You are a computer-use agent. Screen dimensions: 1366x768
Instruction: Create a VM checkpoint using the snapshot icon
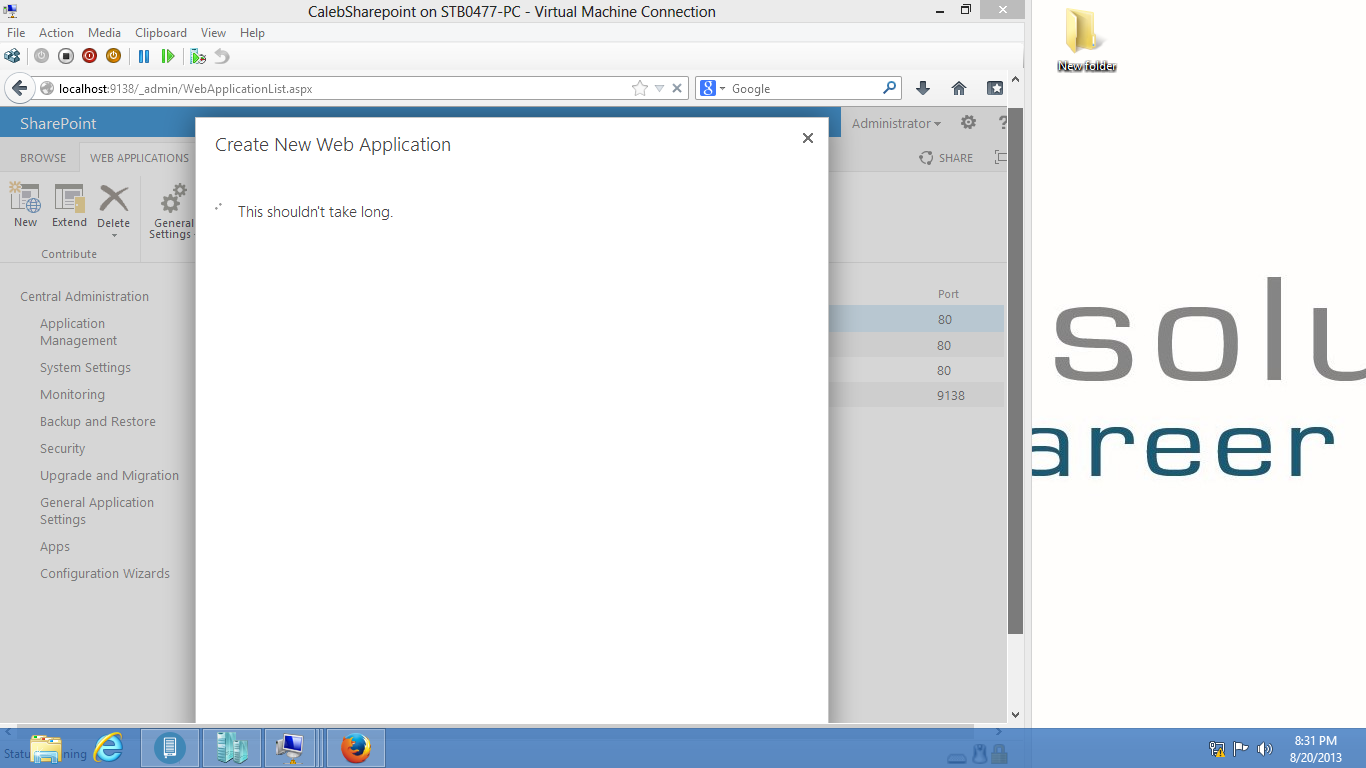click(198, 56)
